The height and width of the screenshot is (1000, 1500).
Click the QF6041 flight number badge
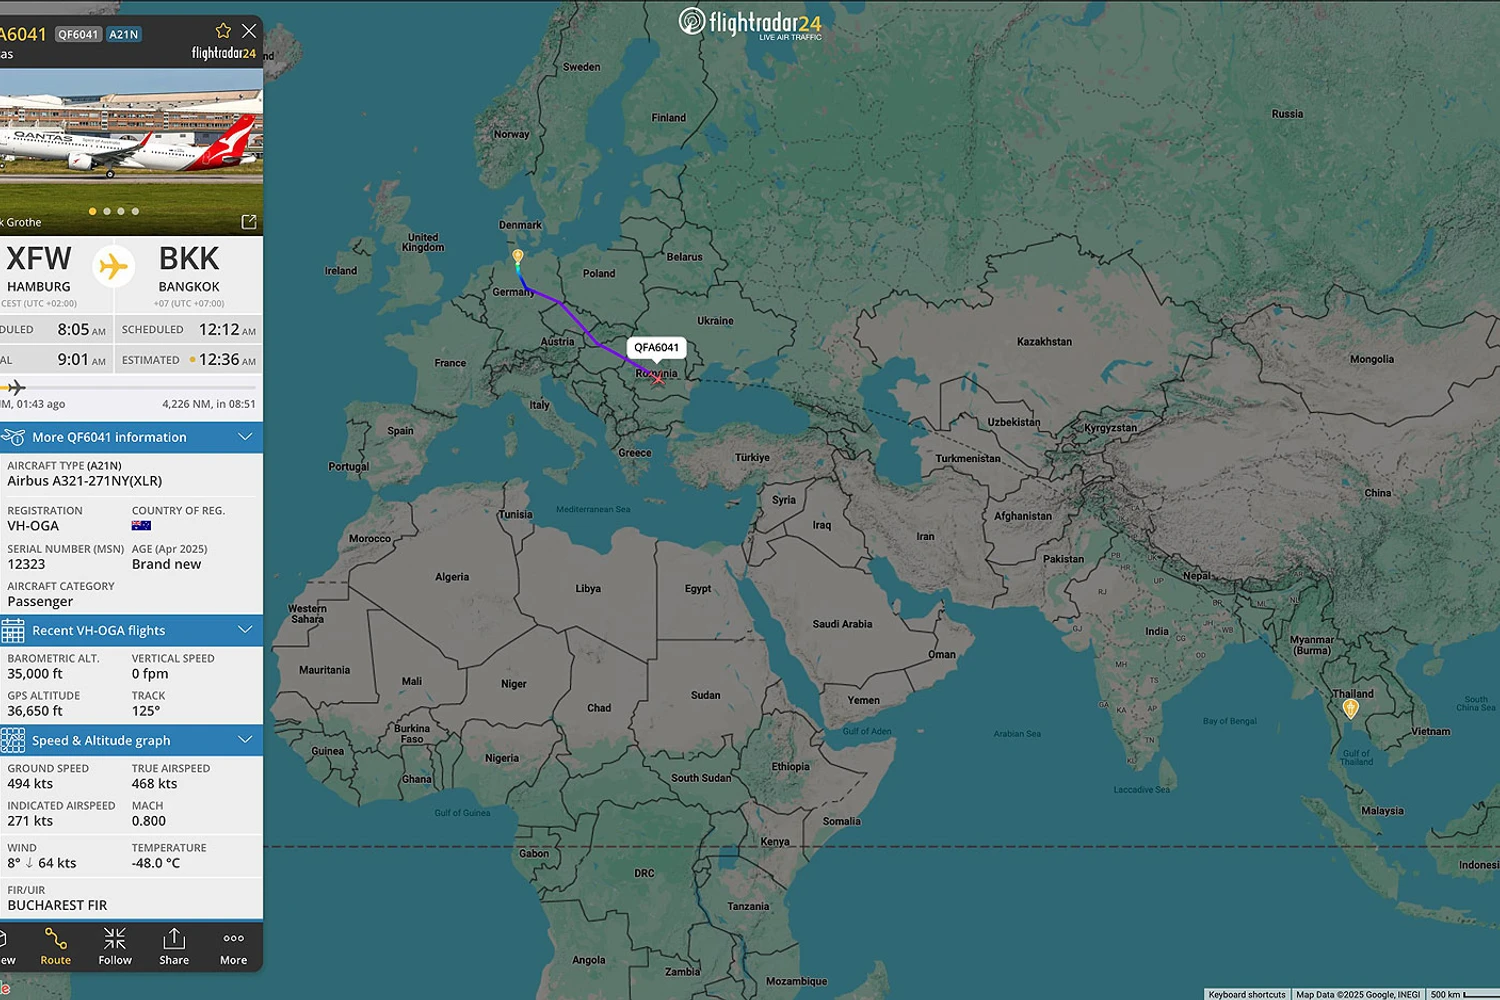coord(78,34)
